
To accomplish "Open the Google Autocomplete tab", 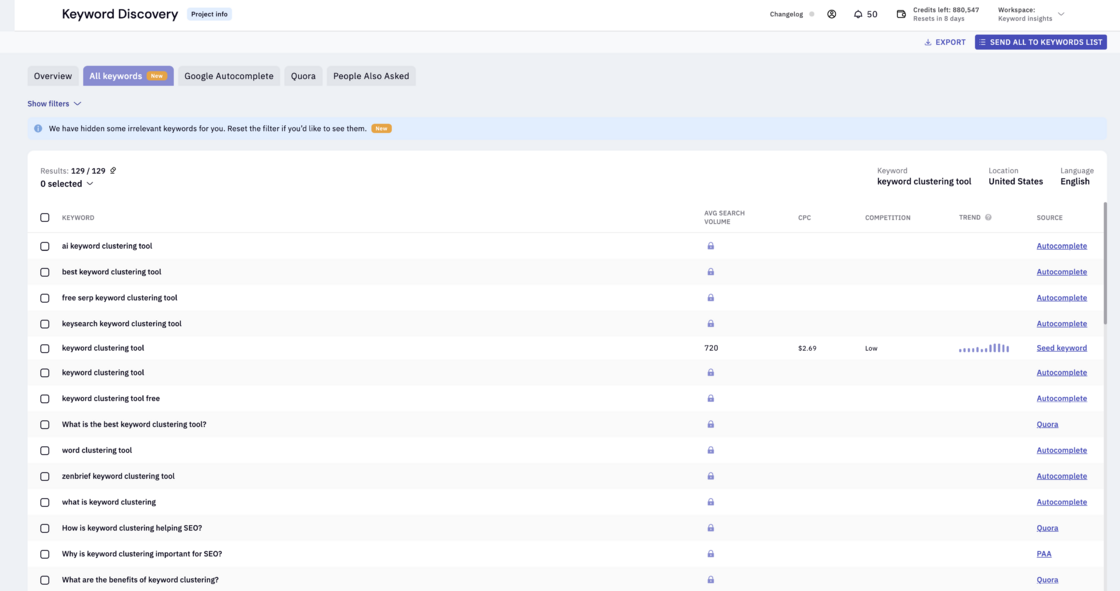I will [x=229, y=76].
